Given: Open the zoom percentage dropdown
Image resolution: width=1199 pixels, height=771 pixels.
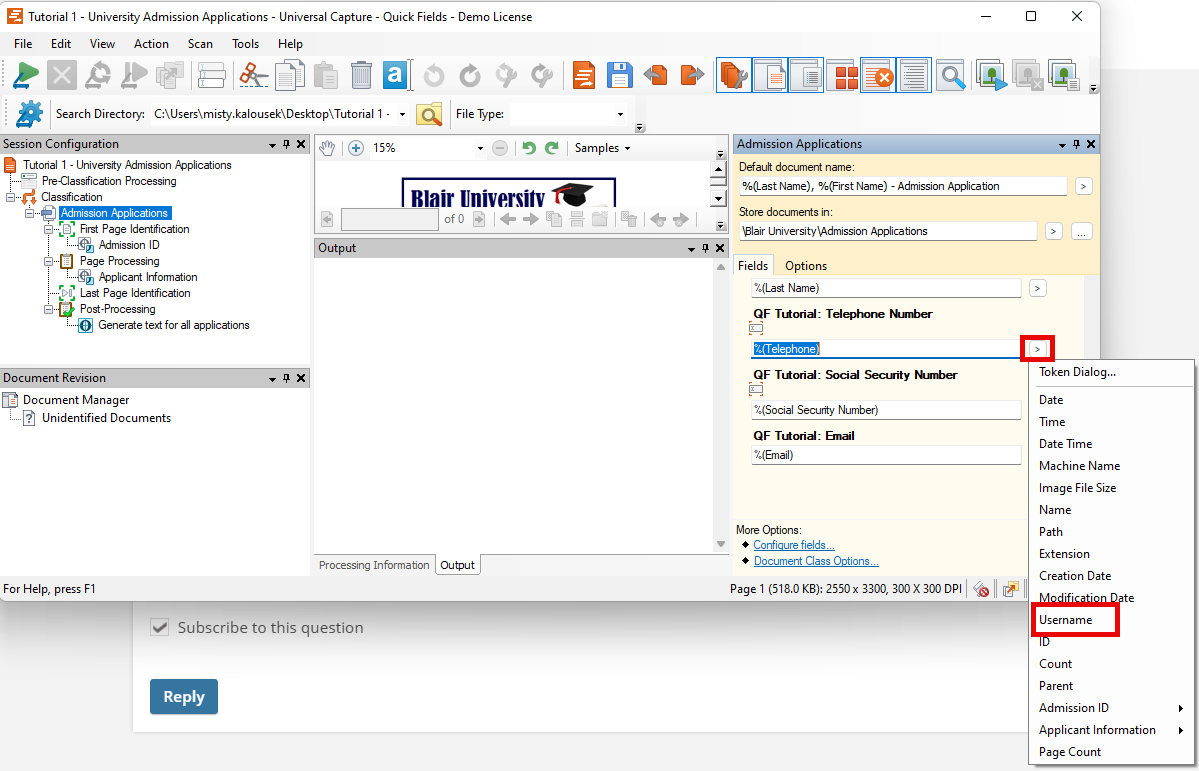Looking at the screenshot, I should [480, 148].
